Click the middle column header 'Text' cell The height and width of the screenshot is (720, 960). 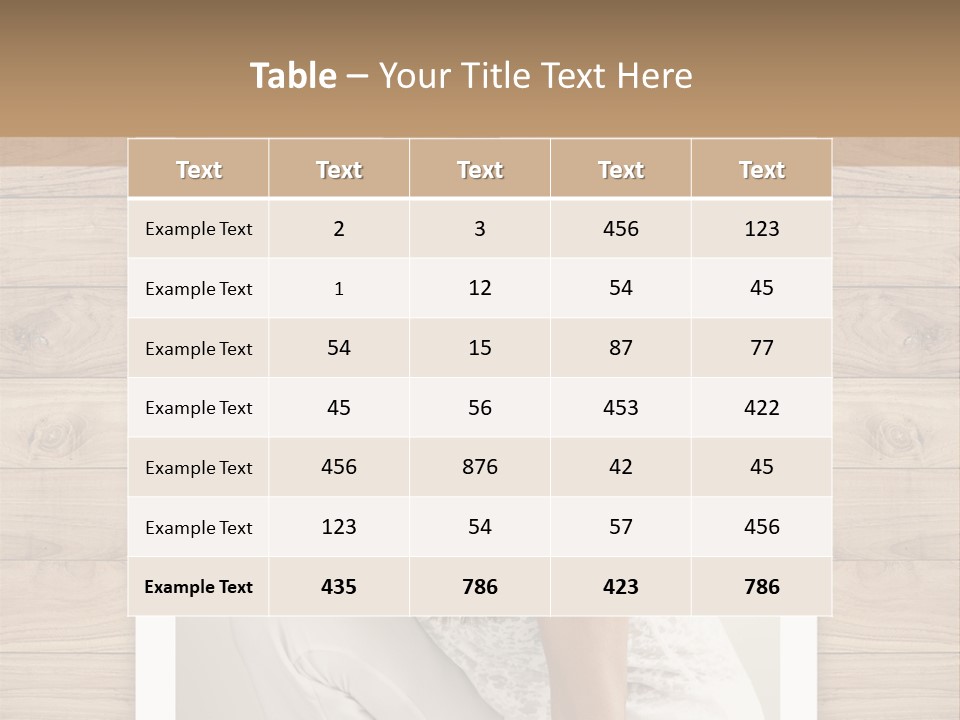point(480,170)
